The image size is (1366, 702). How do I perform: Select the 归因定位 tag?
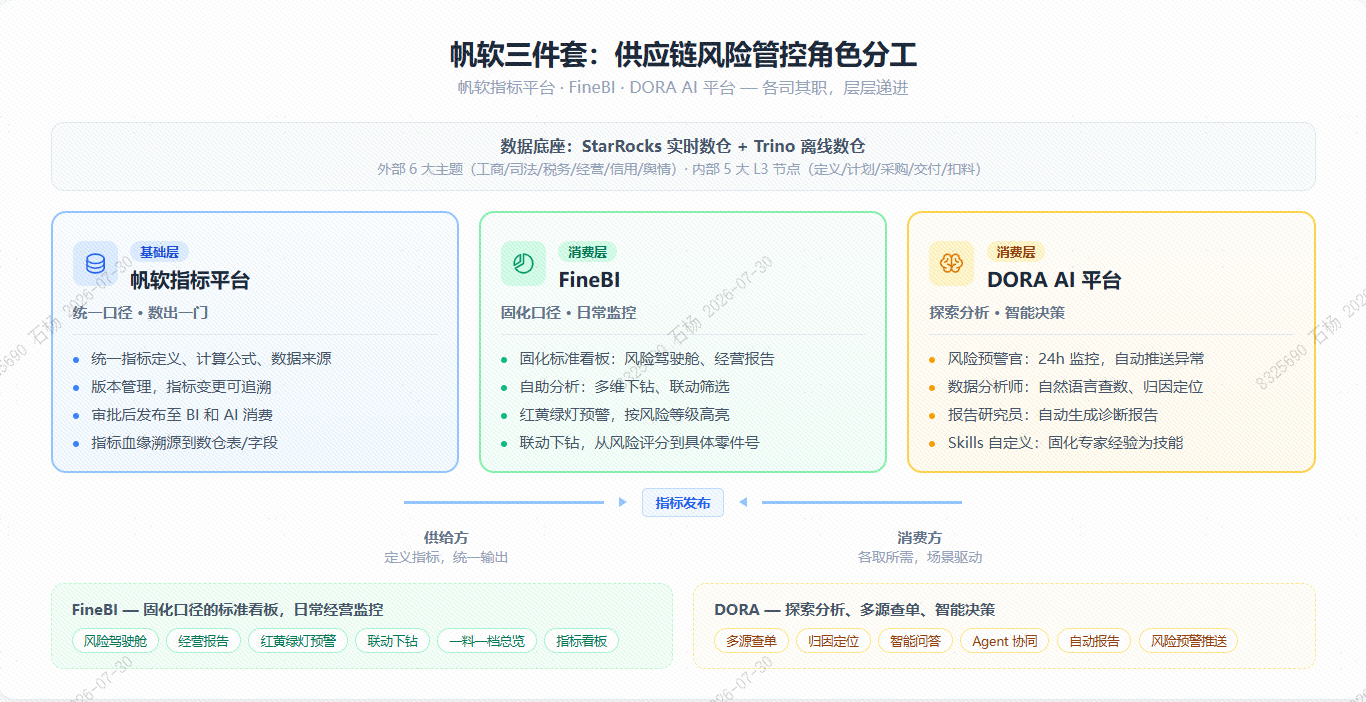coord(834,641)
